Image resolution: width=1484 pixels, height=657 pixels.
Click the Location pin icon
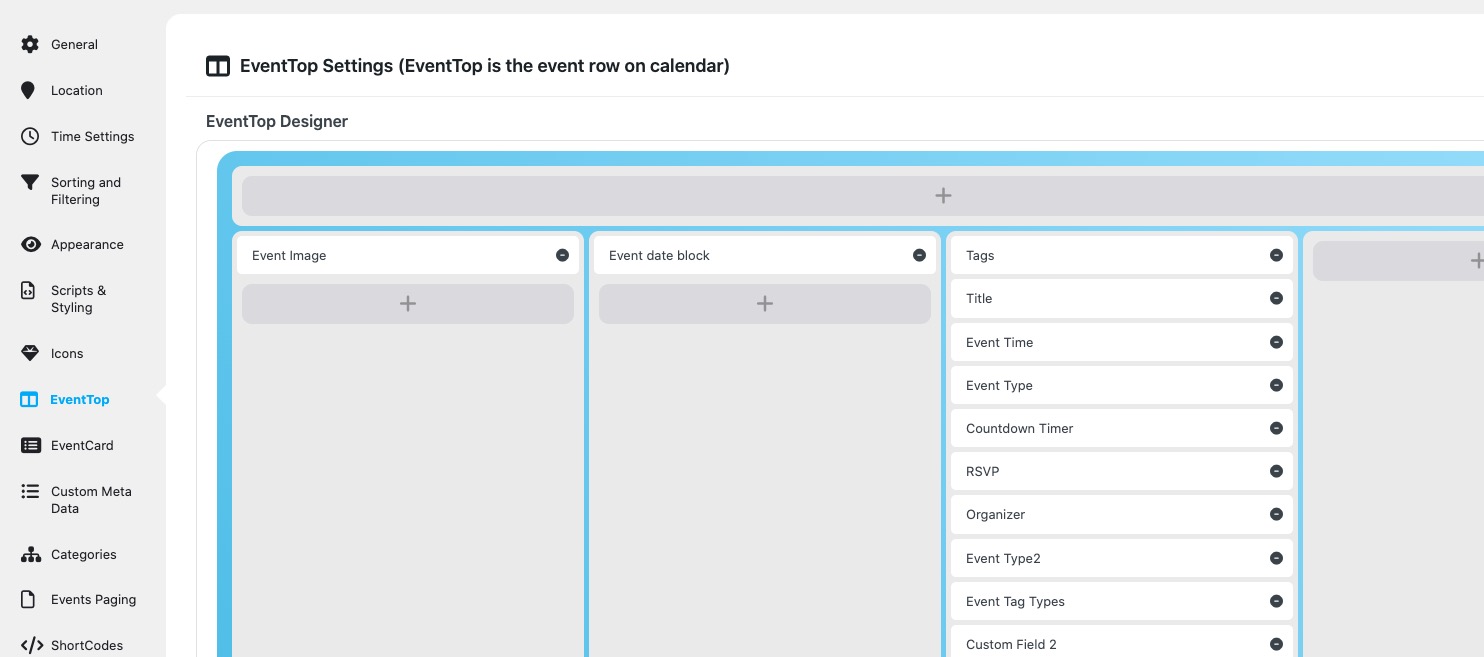[29, 90]
